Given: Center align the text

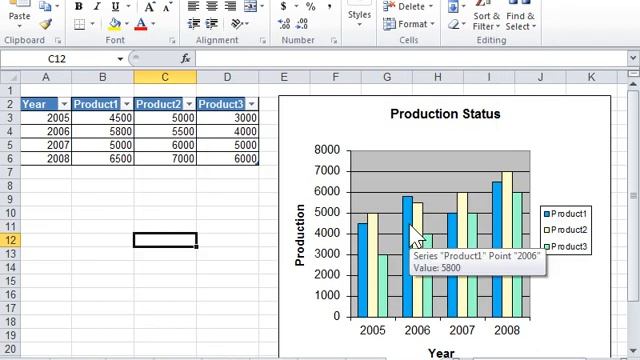Looking at the screenshot, I should [x=211, y=6].
